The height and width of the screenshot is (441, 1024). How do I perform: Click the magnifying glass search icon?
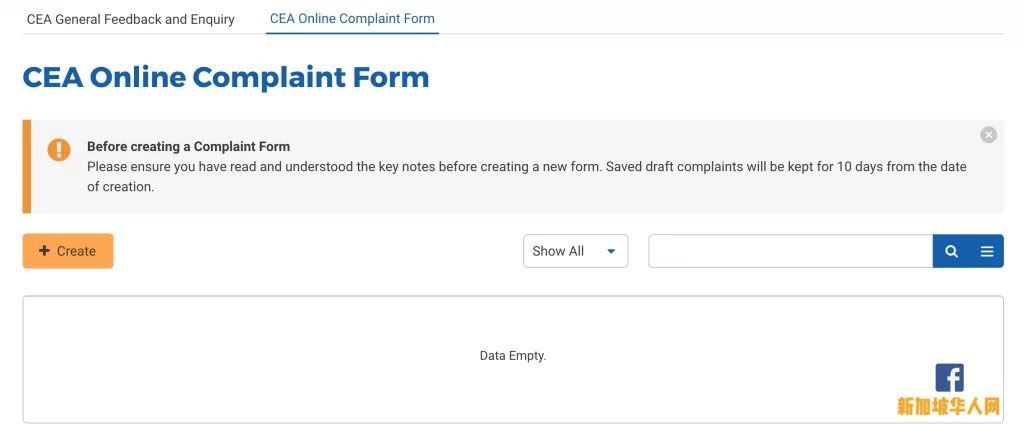pos(951,252)
